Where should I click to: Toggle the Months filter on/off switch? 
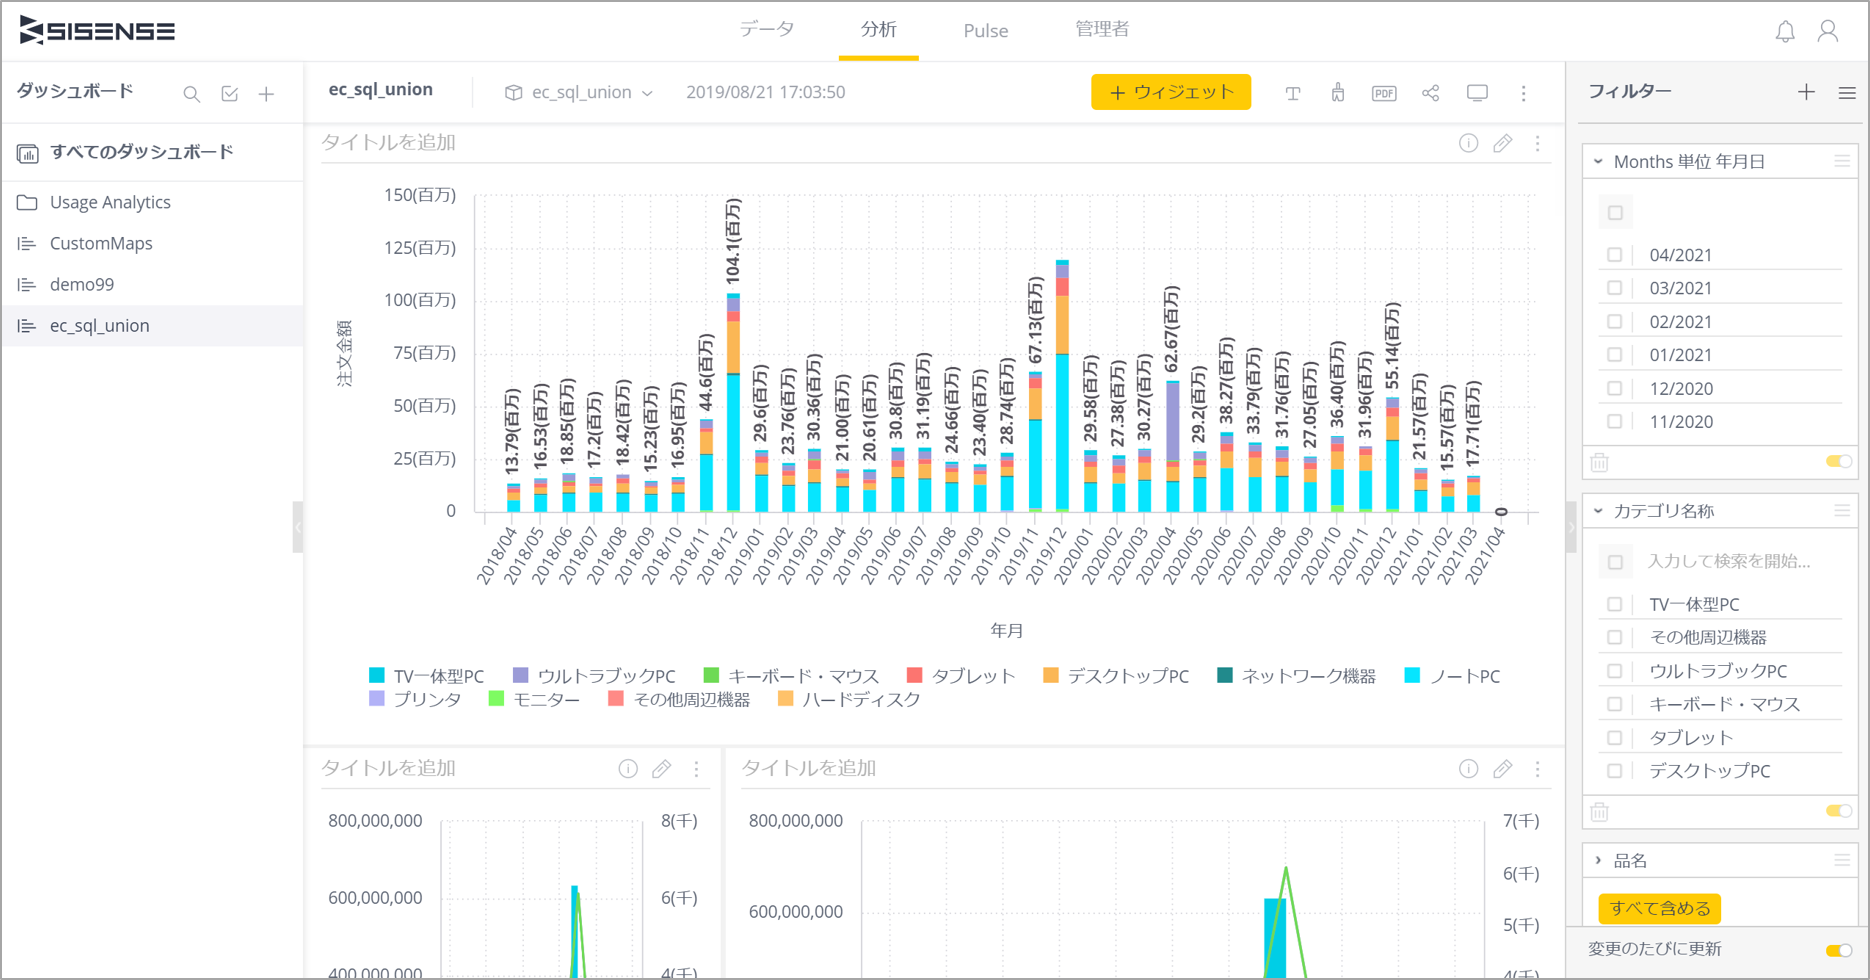point(1839,461)
